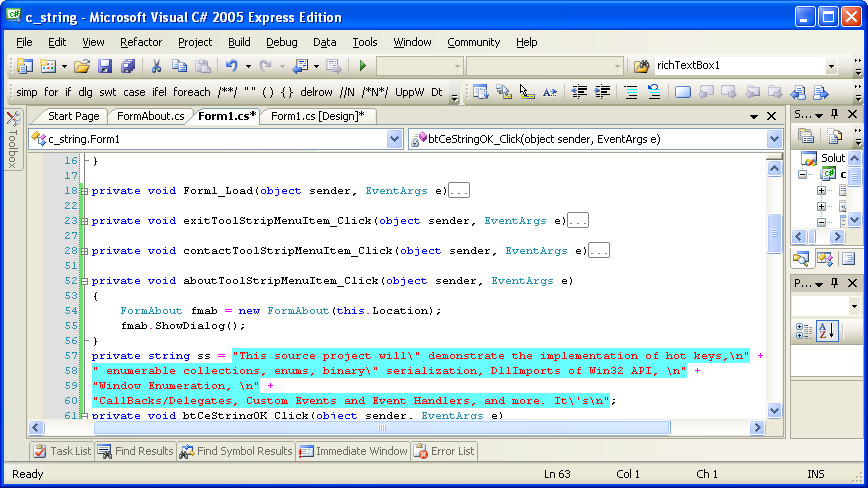Click the Paste toolbar icon
The image size is (868, 488).
203,66
